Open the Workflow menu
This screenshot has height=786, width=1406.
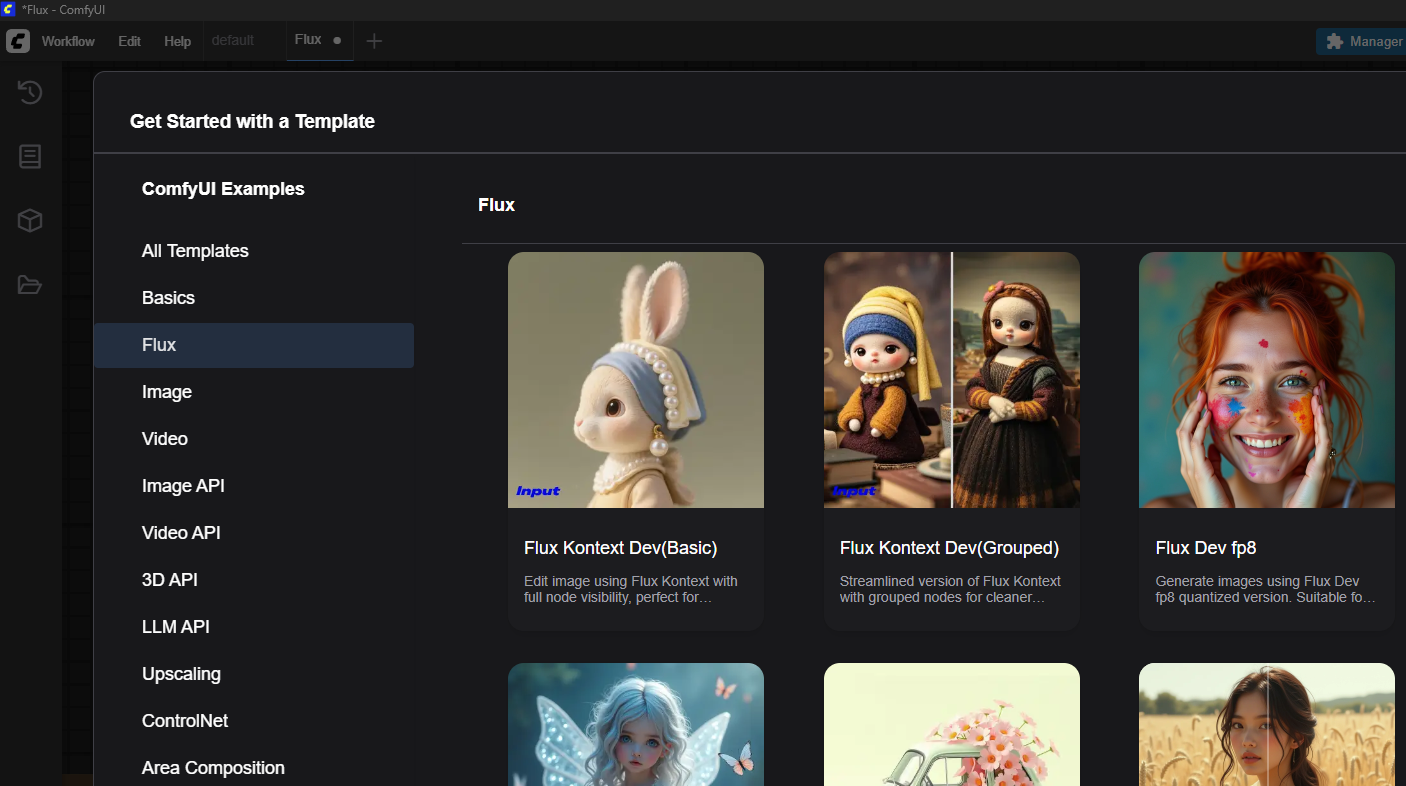coord(68,41)
